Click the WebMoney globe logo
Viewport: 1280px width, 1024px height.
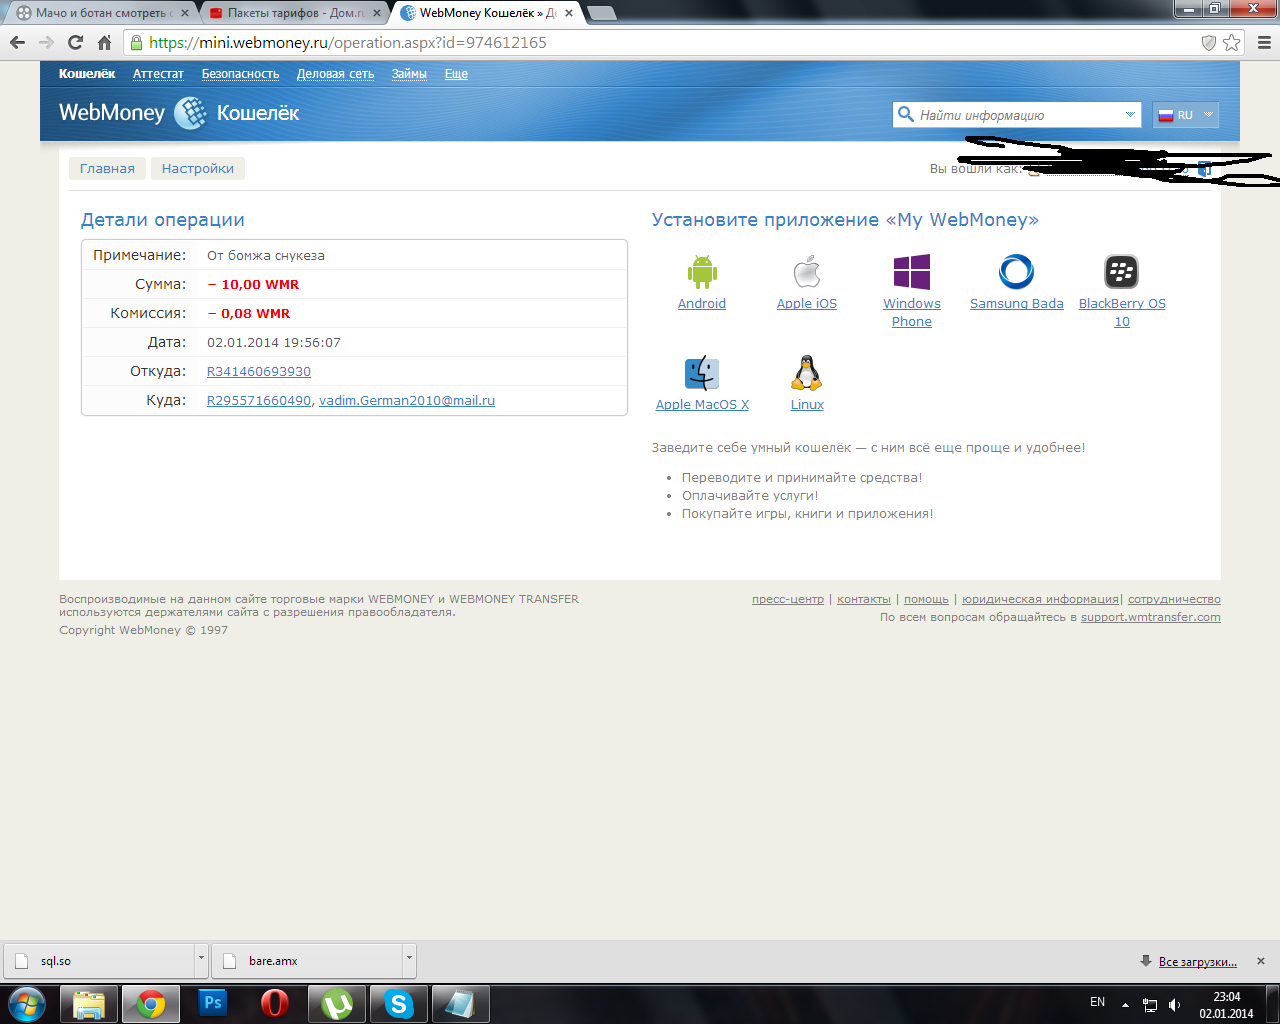tap(190, 113)
